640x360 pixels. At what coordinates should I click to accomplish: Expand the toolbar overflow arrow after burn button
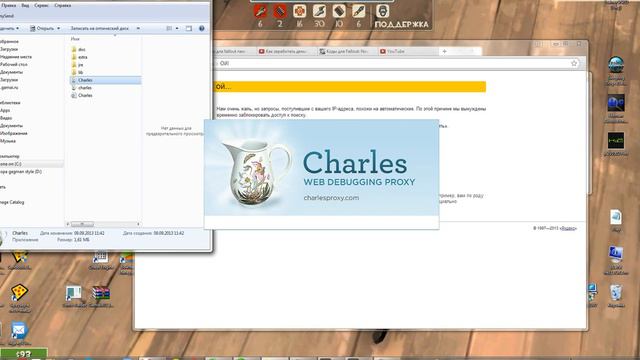(x=138, y=29)
